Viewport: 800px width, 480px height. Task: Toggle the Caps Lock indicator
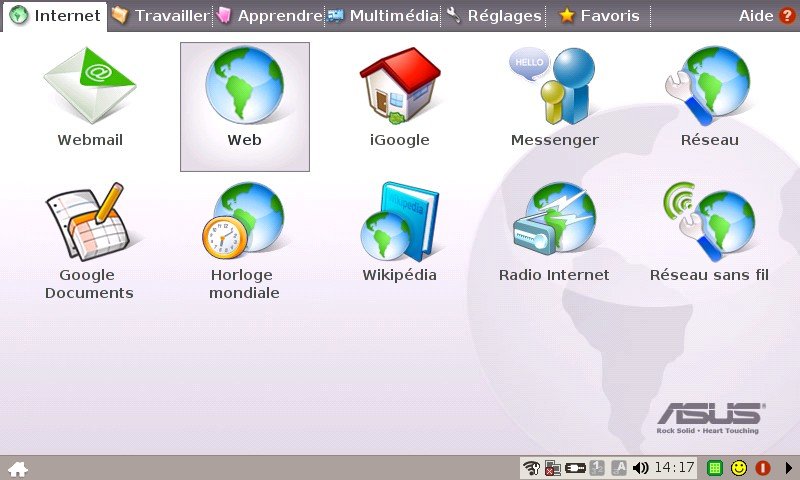pyautogui.click(x=619, y=467)
